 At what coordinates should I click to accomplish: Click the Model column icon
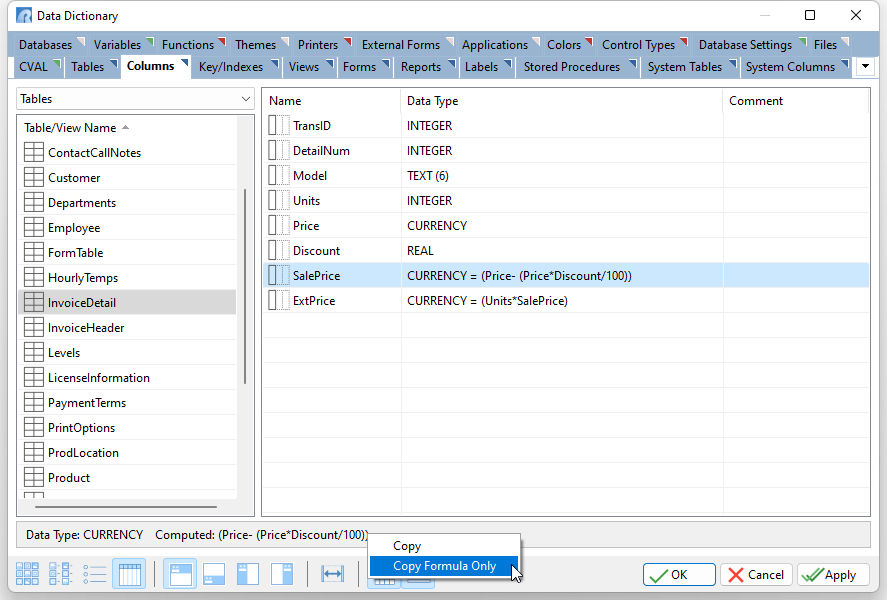pyautogui.click(x=278, y=175)
